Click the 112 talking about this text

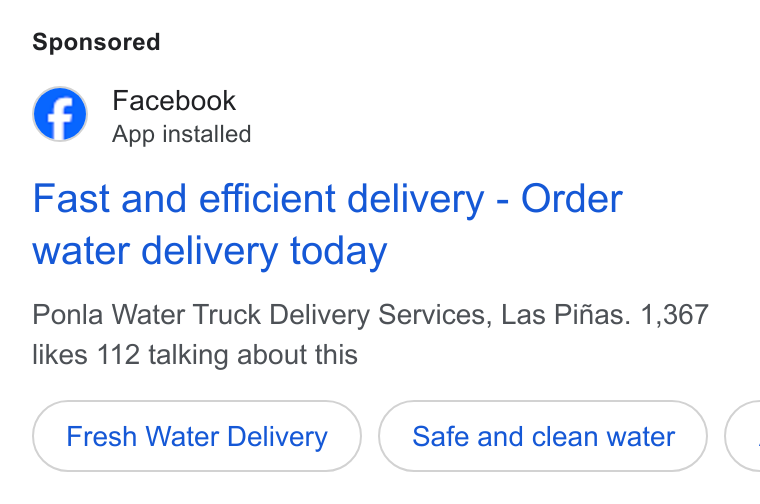click(227, 354)
